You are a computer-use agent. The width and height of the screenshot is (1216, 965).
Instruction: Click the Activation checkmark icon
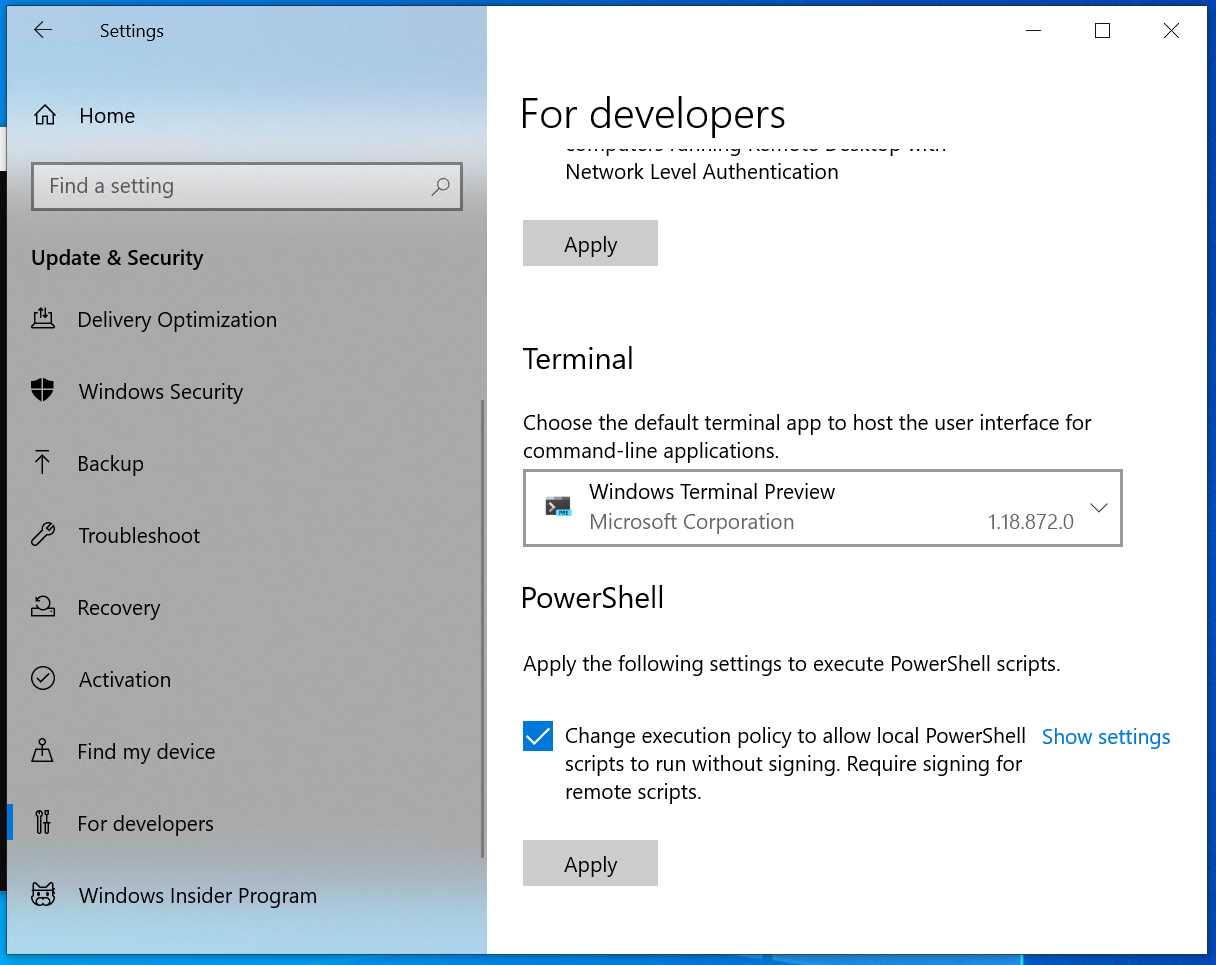tap(43, 678)
